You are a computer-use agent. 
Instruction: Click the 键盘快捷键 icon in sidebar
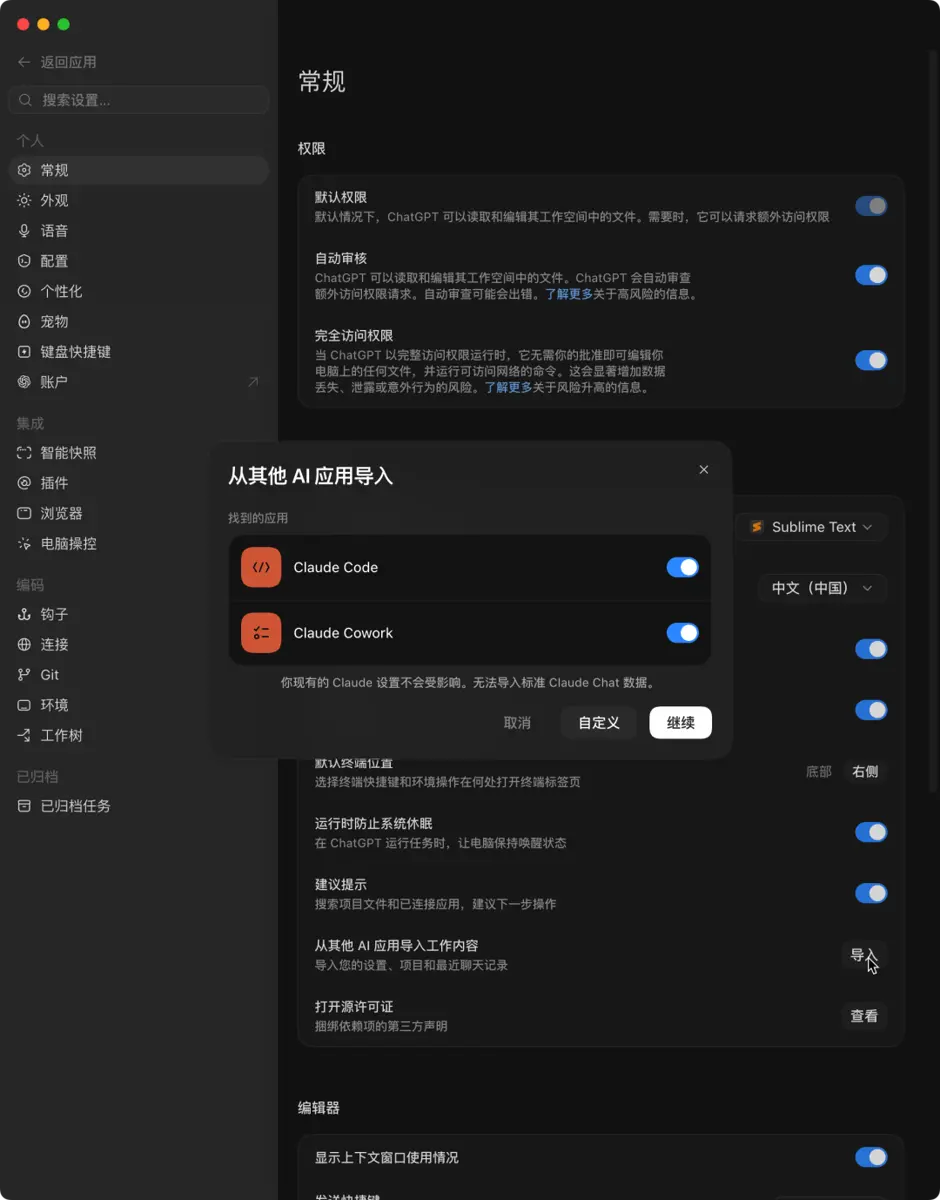click(x=24, y=352)
